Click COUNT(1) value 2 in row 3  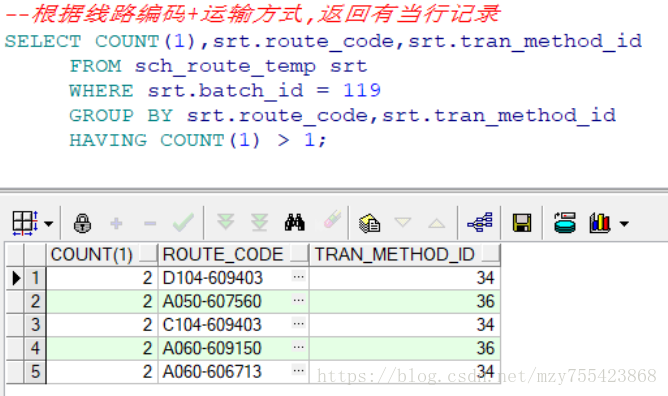click(102, 325)
